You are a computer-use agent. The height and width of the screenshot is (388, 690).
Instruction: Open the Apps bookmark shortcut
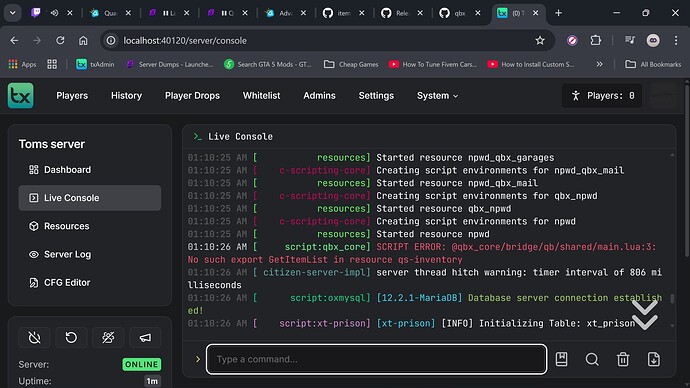point(22,64)
